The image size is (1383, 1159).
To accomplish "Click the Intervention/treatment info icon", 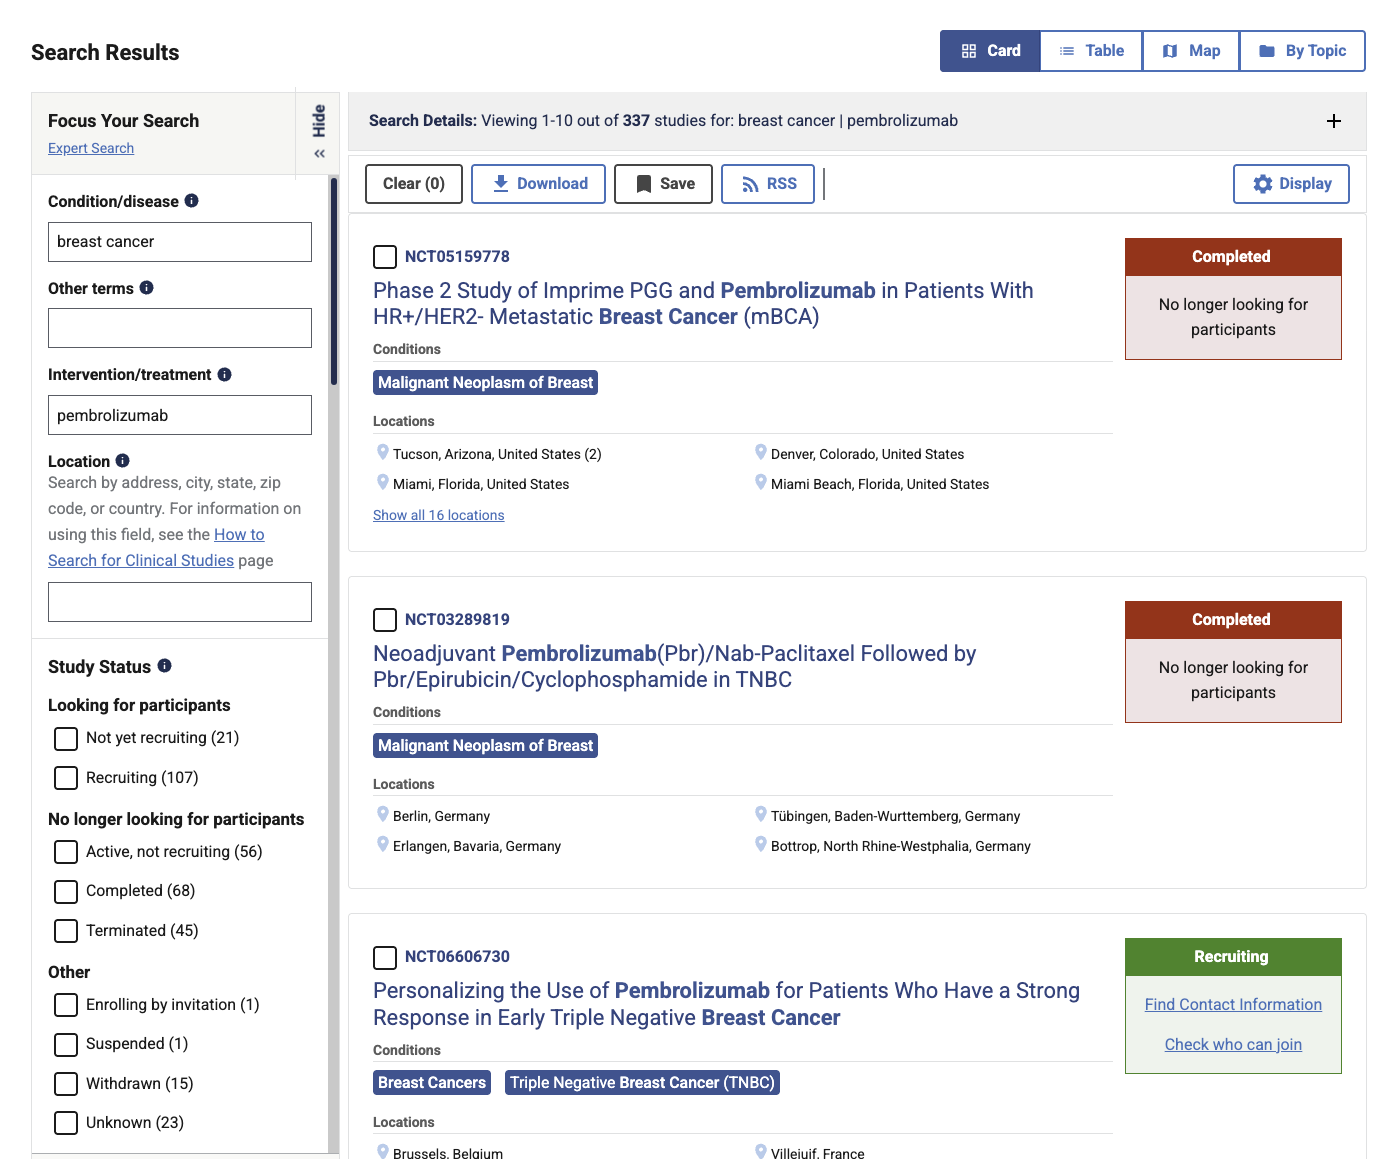I will [225, 375].
